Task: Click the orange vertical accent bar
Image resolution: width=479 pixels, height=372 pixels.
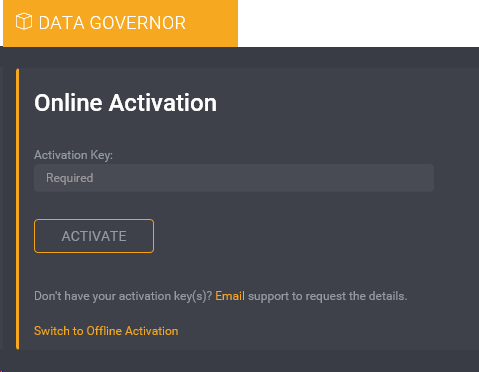Action: 18,209
